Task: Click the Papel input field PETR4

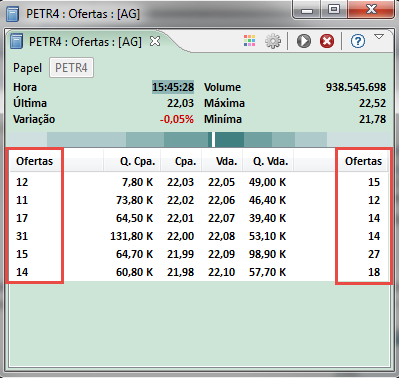Action: pyautogui.click(x=71, y=68)
